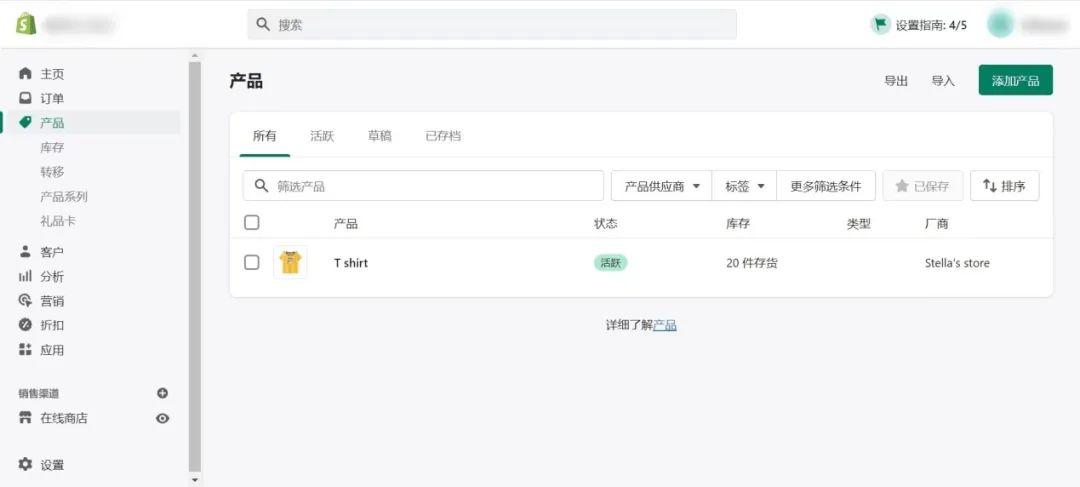
Task: Expand the 标签 filter dropdown
Action: point(744,186)
